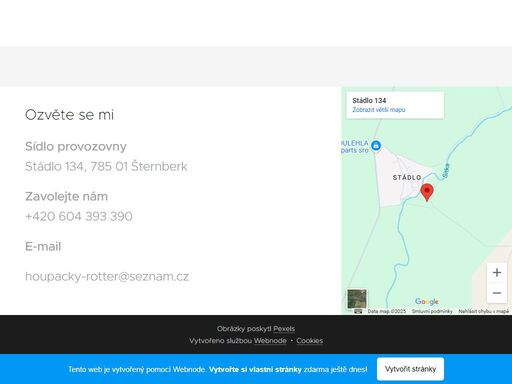Click phone number +420 604 393 390
512x384 pixels.
coord(79,216)
